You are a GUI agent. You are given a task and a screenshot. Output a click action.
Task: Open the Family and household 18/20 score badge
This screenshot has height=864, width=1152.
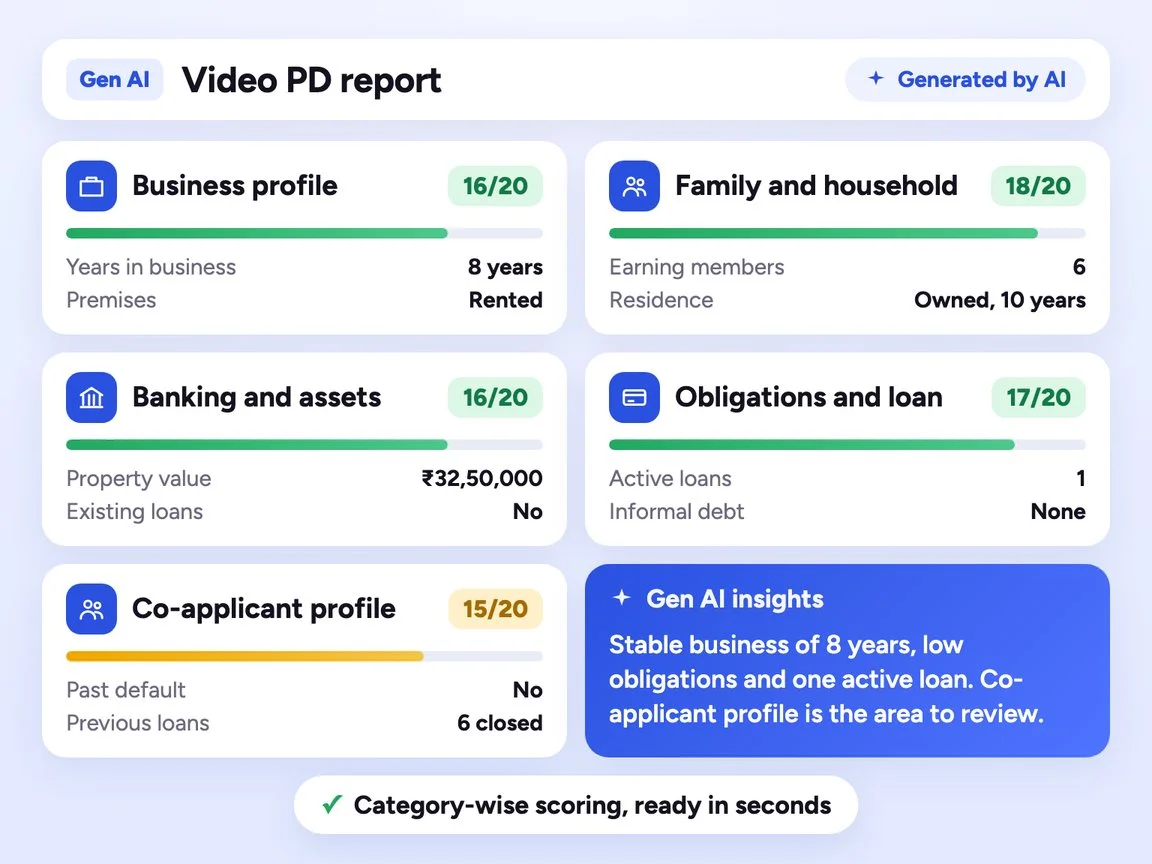pos(1038,186)
